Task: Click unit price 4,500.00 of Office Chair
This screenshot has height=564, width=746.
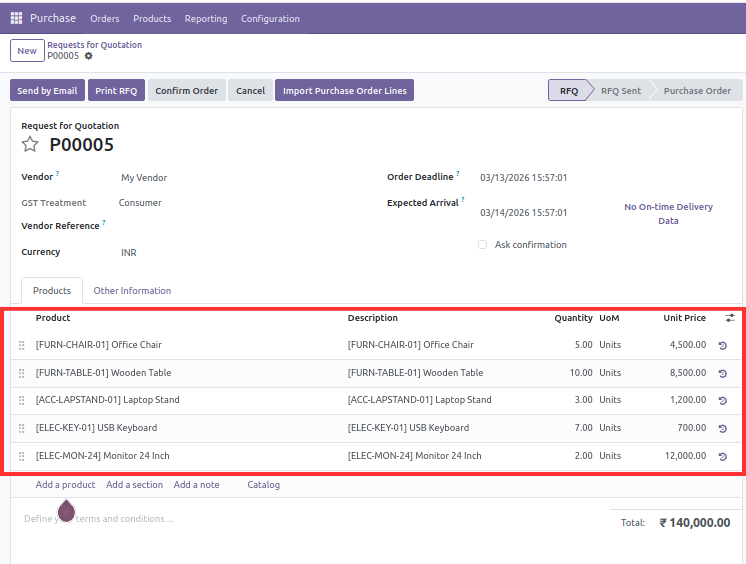Action: [687, 345]
